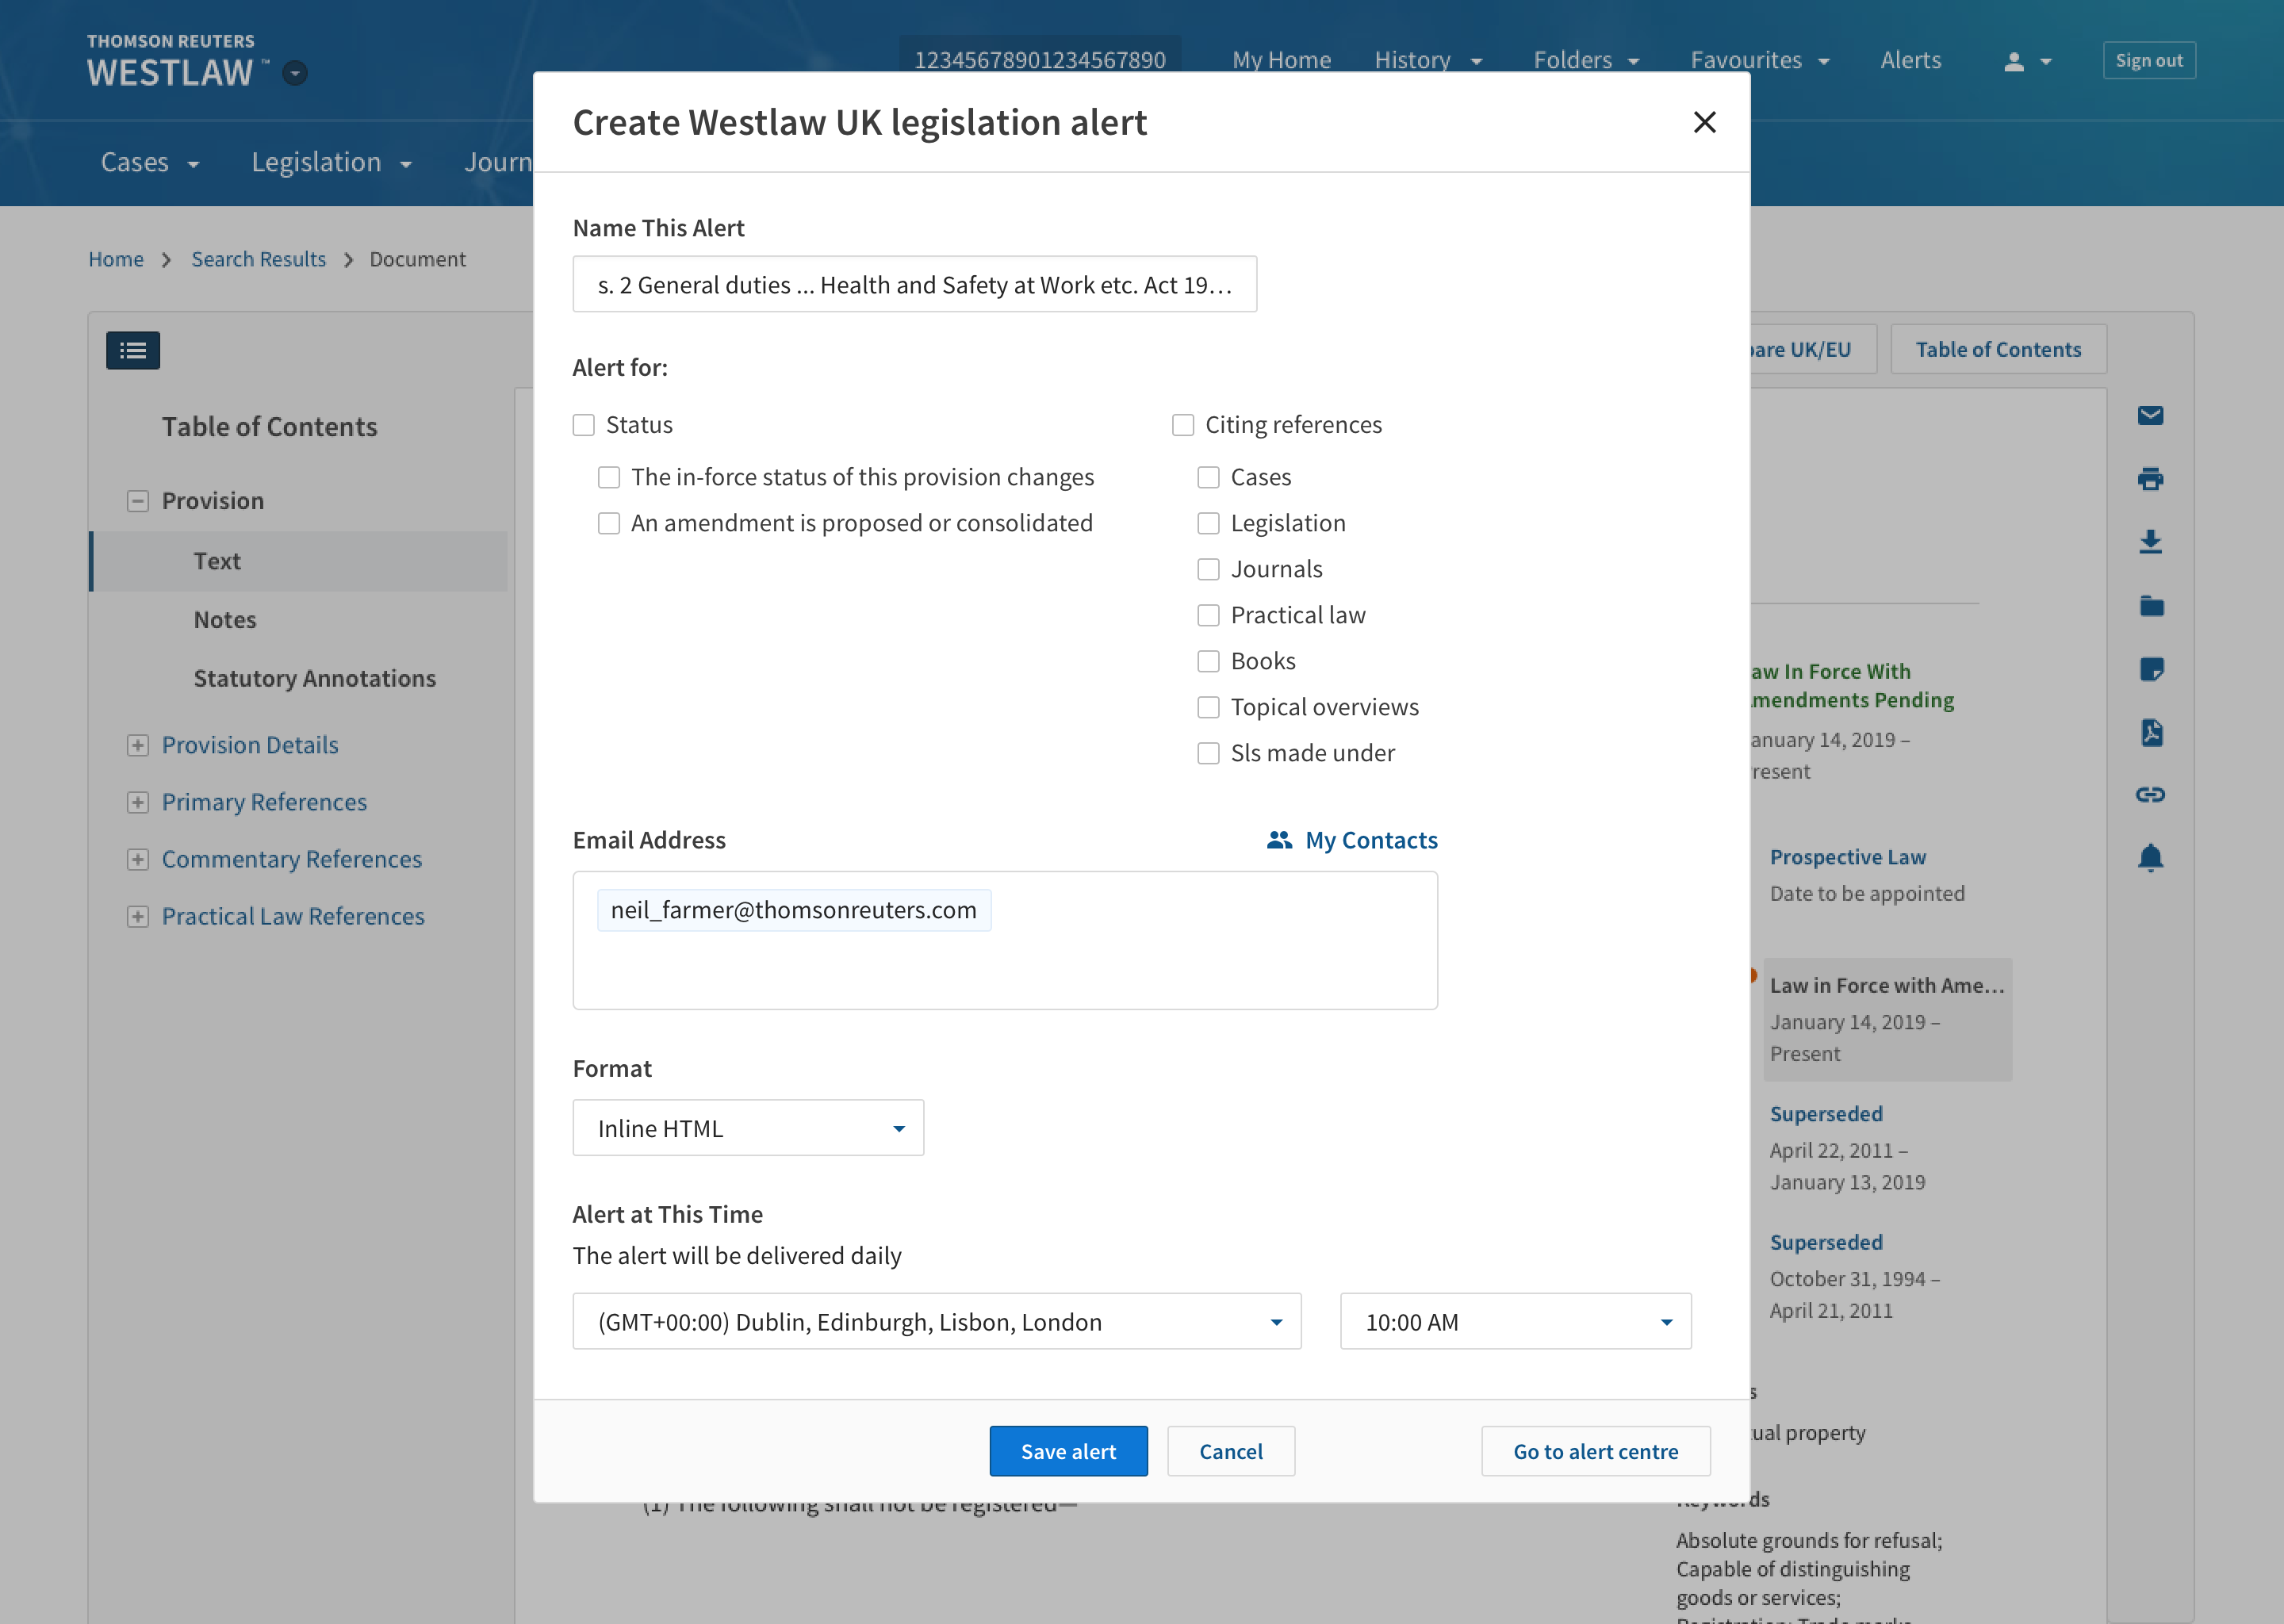Select the neil_farmer email address chip
Screen dimensions: 2284x1624
[794, 910]
